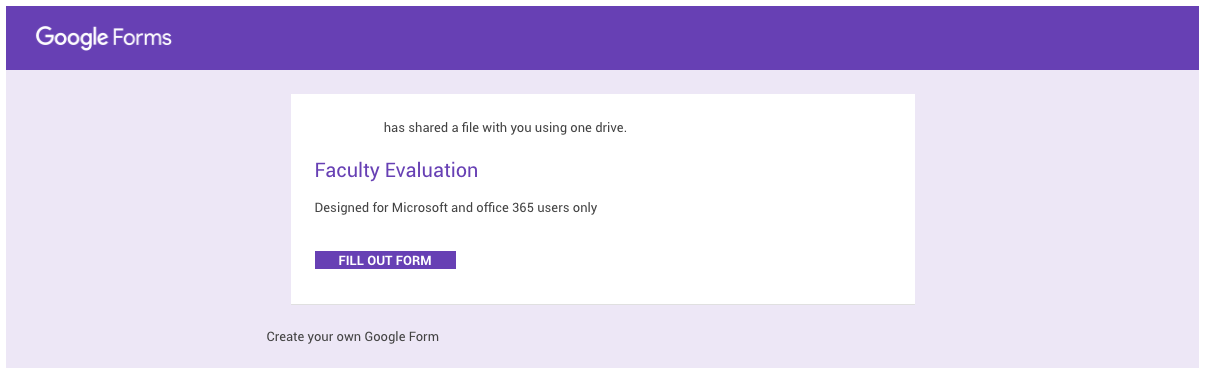Click the FILL OUT FORM button
Viewport: 1207px width, 372px height.
click(385, 260)
